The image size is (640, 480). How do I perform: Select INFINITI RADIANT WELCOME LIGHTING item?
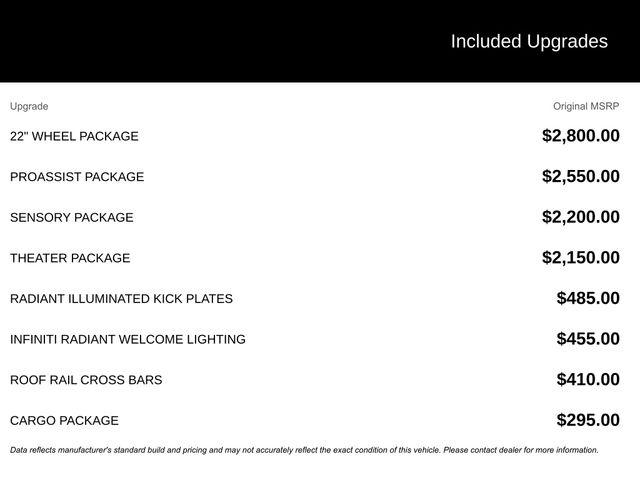pyautogui.click(x=128, y=339)
